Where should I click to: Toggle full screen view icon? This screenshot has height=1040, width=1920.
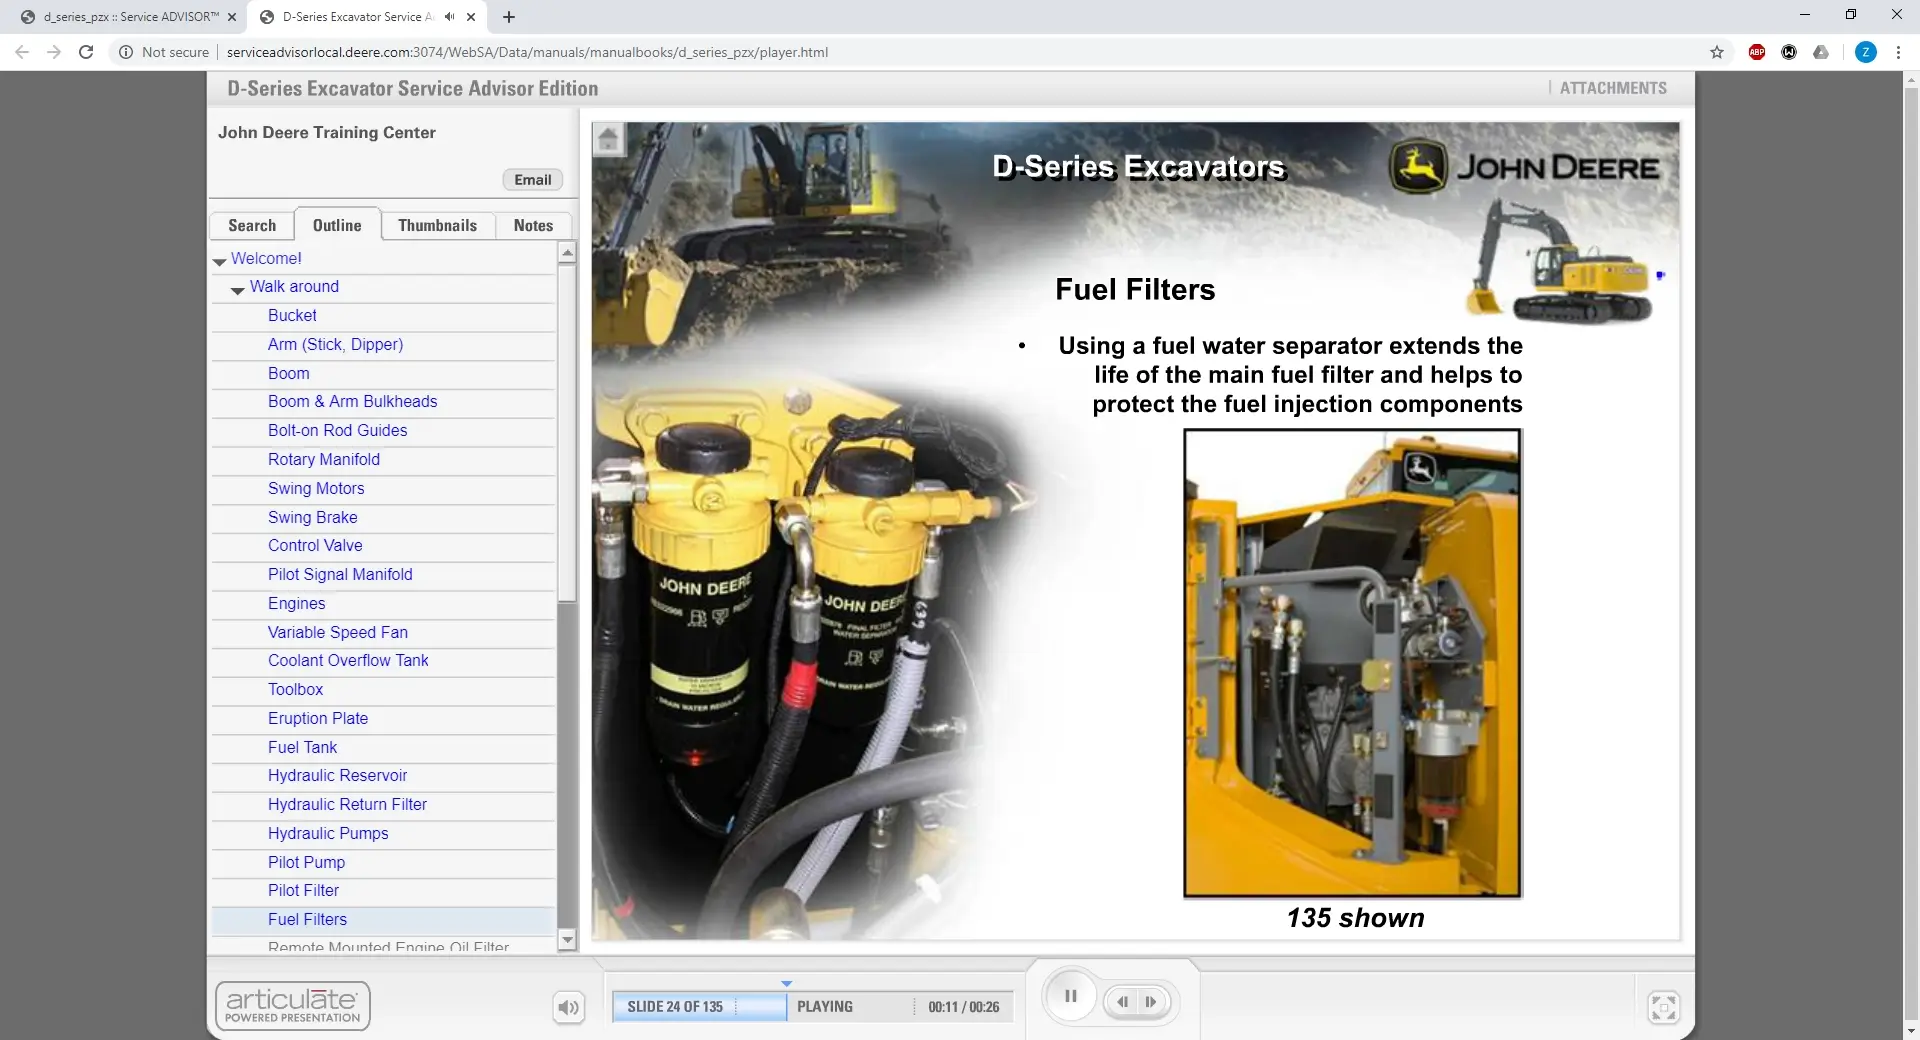pyautogui.click(x=1663, y=1007)
